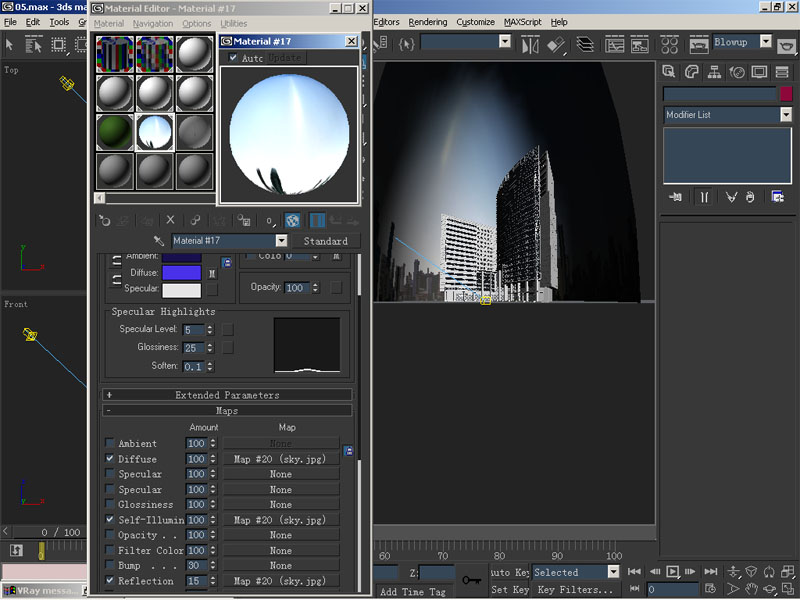Click the Show Map in Viewport icon
This screenshot has height=600, width=800.
coord(292,220)
